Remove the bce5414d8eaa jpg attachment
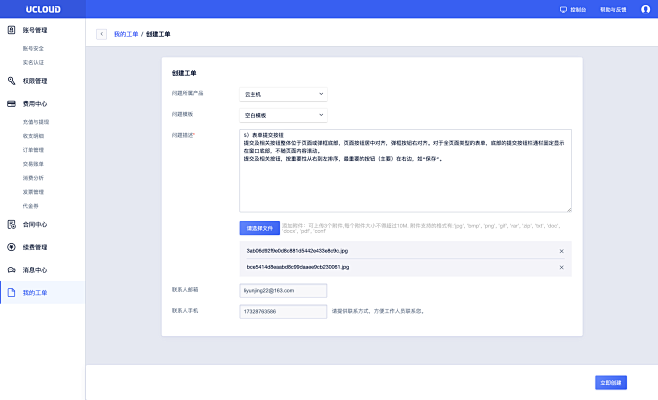658x400 pixels. 561,267
